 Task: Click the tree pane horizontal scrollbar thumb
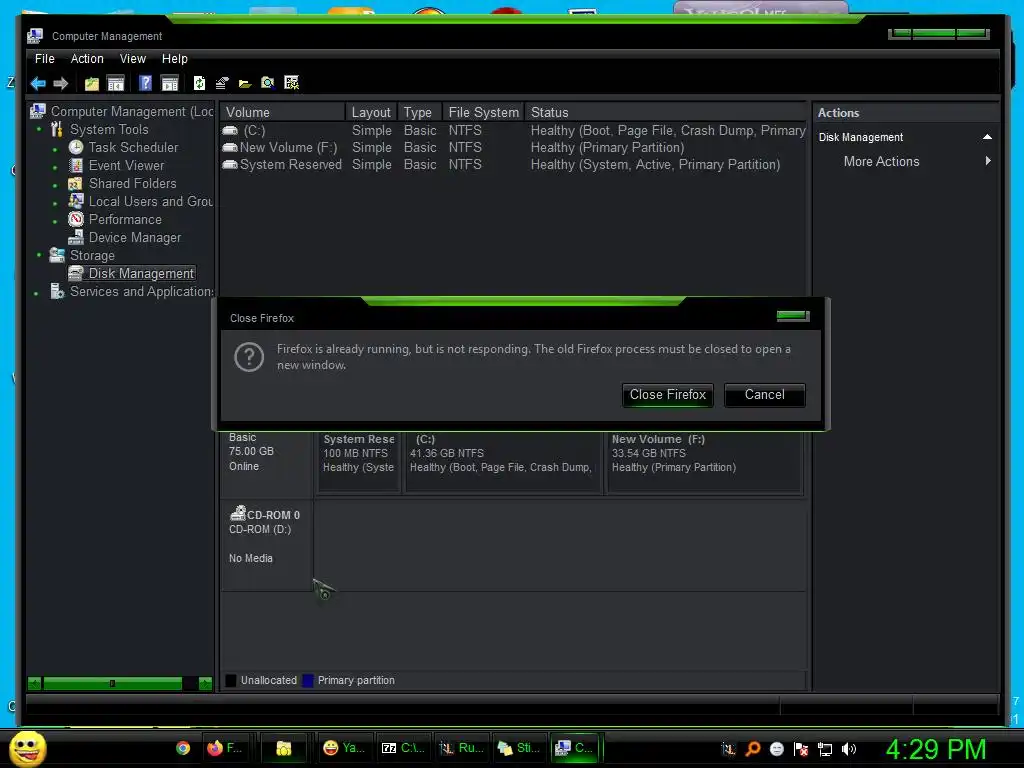pyautogui.click(x=112, y=683)
